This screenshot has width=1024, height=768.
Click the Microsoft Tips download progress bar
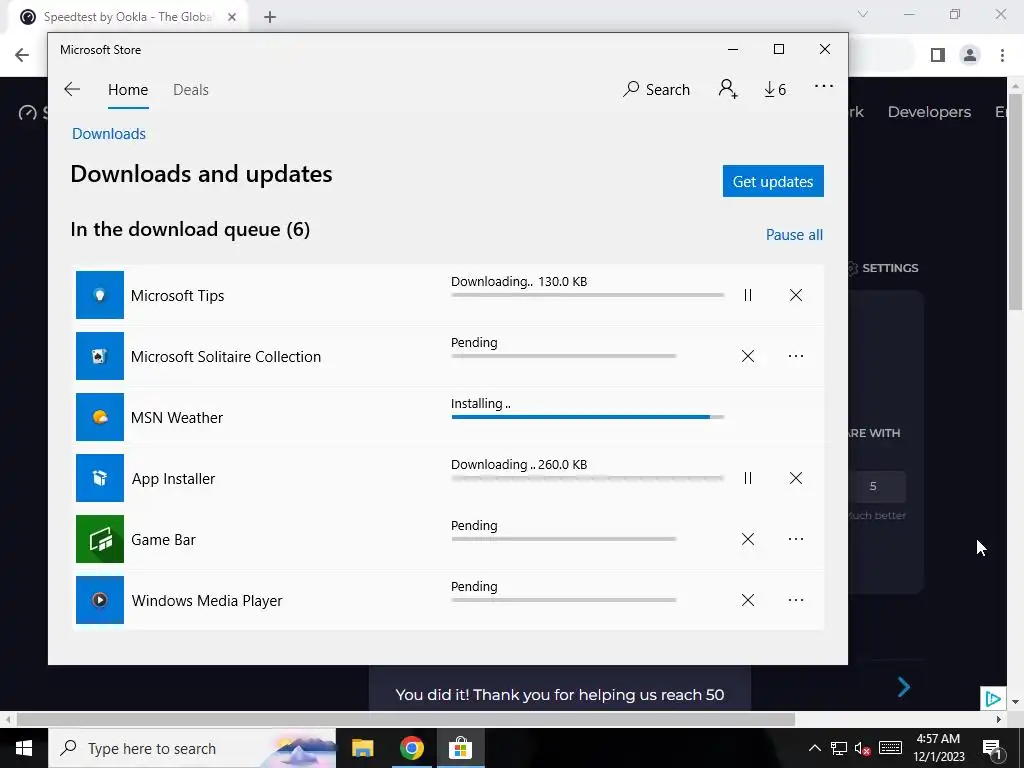(587, 295)
